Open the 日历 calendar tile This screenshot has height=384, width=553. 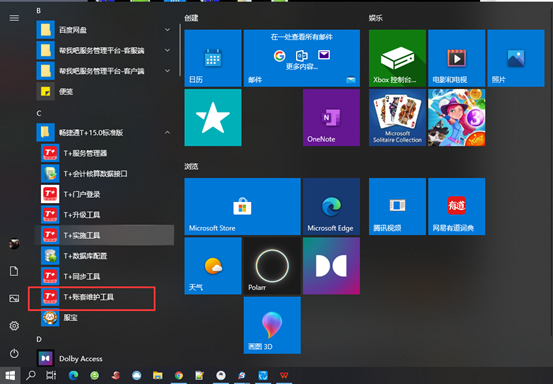click(x=213, y=58)
